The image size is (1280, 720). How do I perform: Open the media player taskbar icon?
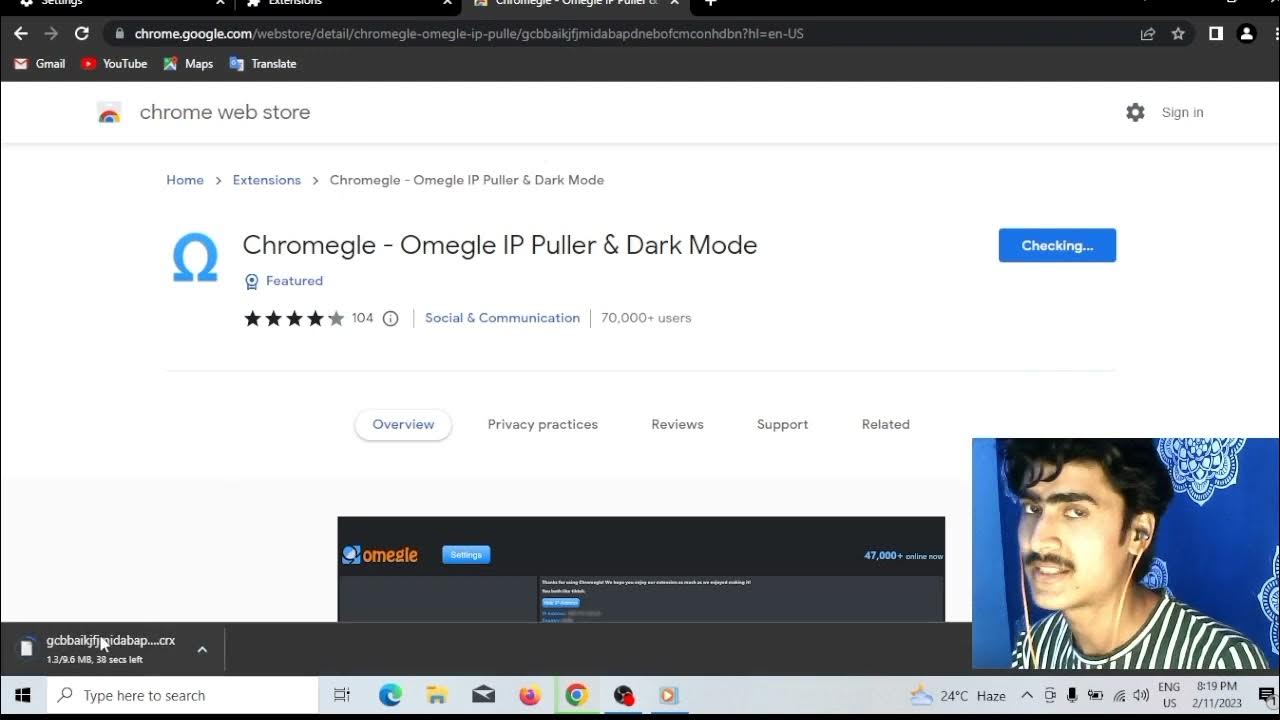point(669,695)
